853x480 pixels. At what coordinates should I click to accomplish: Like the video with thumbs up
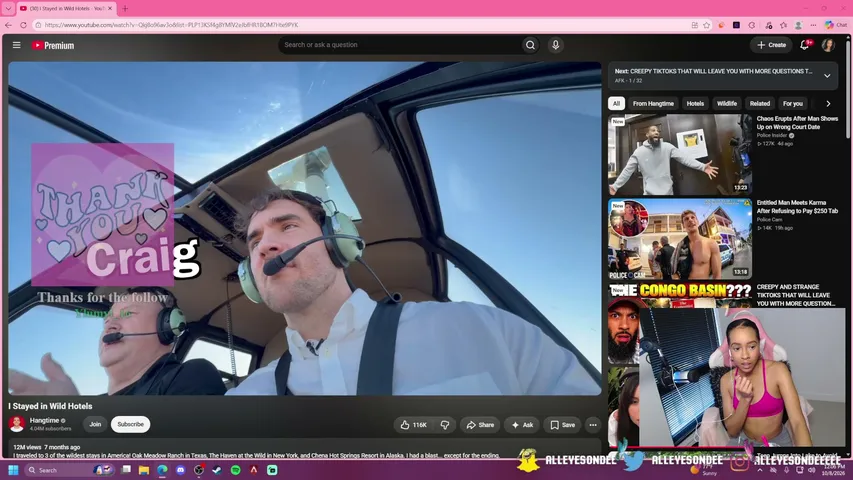[x=413, y=425]
